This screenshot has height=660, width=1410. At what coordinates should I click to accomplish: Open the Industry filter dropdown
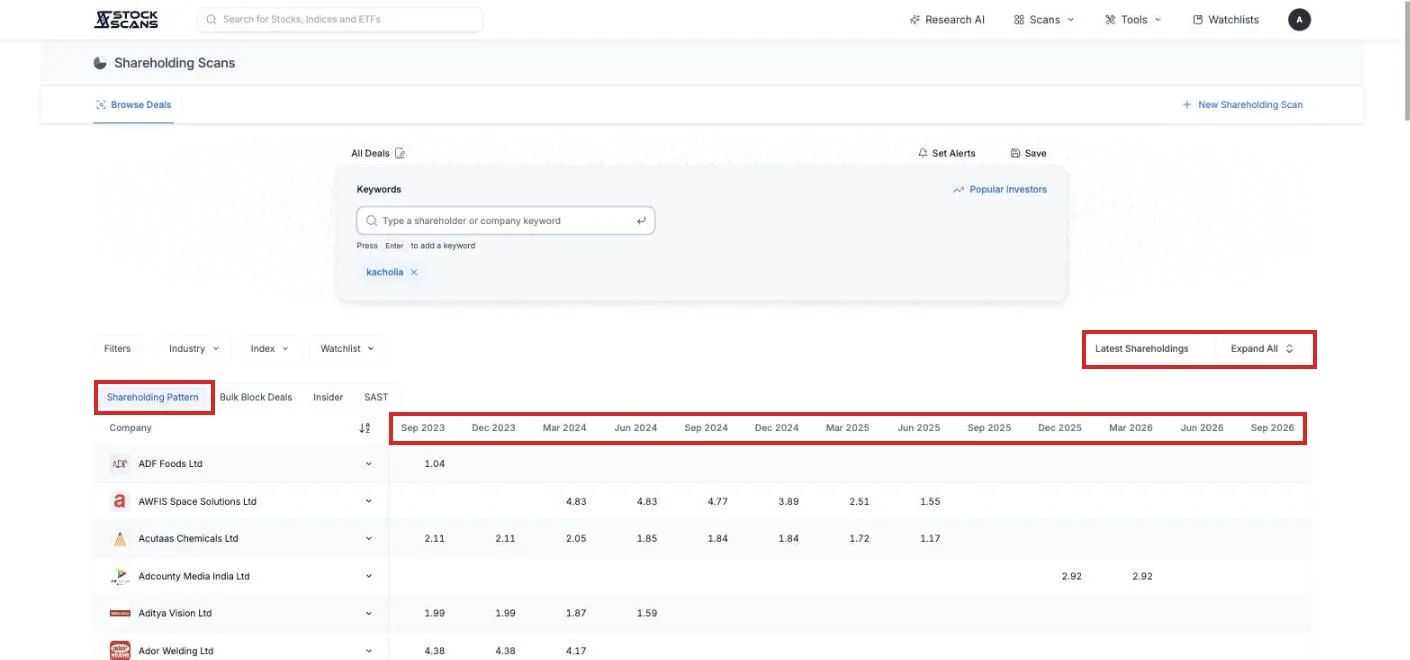pyautogui.click(x=194, y=348)
